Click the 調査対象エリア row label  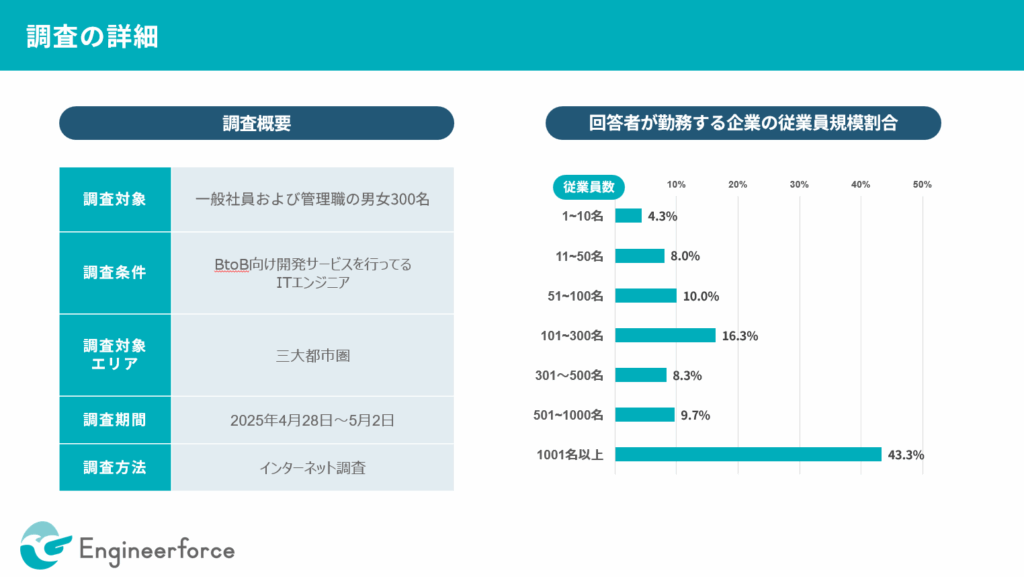pyautogui.click(x=115, y=354)
